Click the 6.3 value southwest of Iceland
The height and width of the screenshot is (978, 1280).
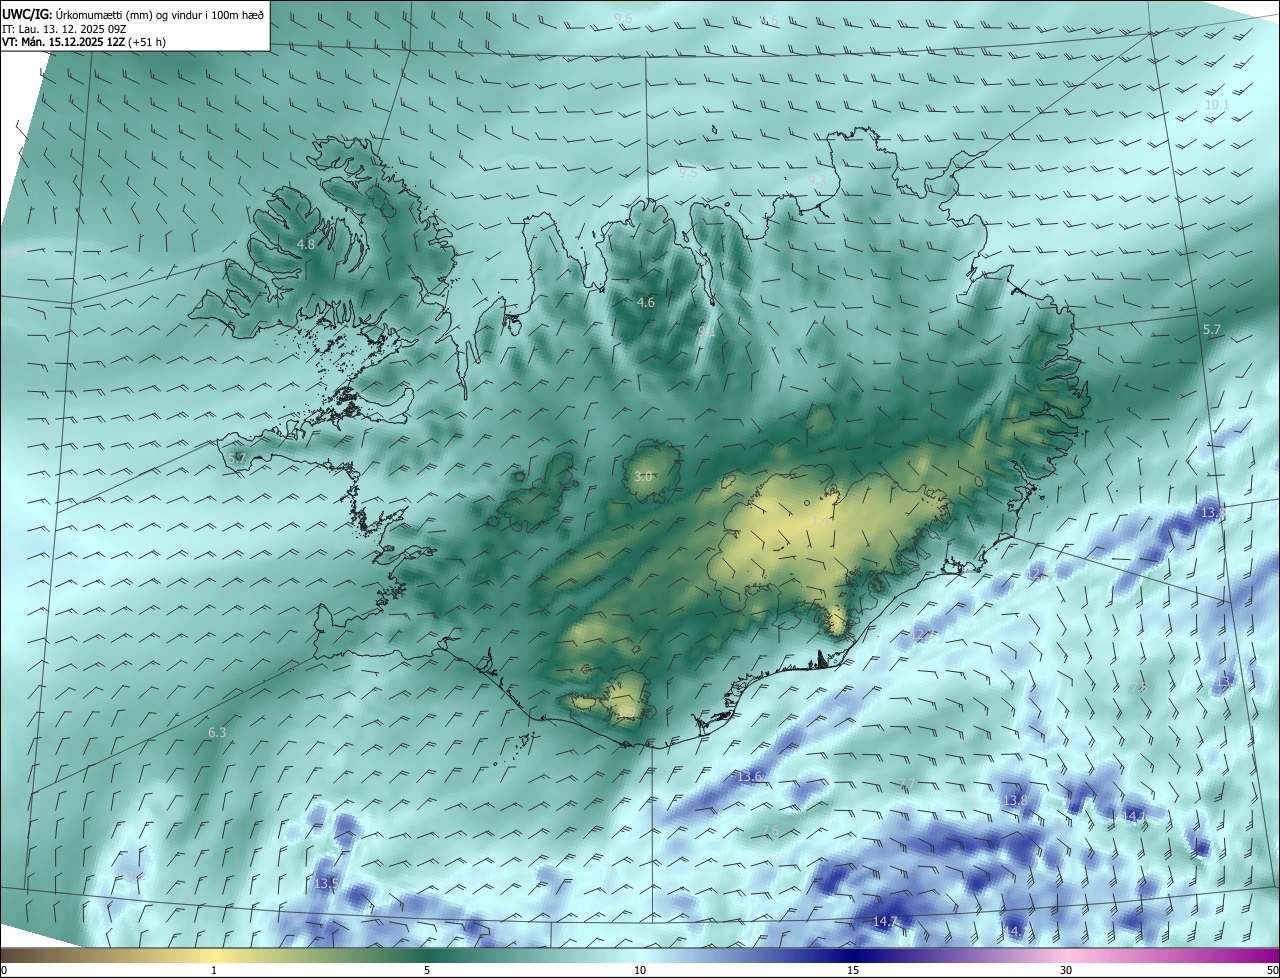click(217, 733)
